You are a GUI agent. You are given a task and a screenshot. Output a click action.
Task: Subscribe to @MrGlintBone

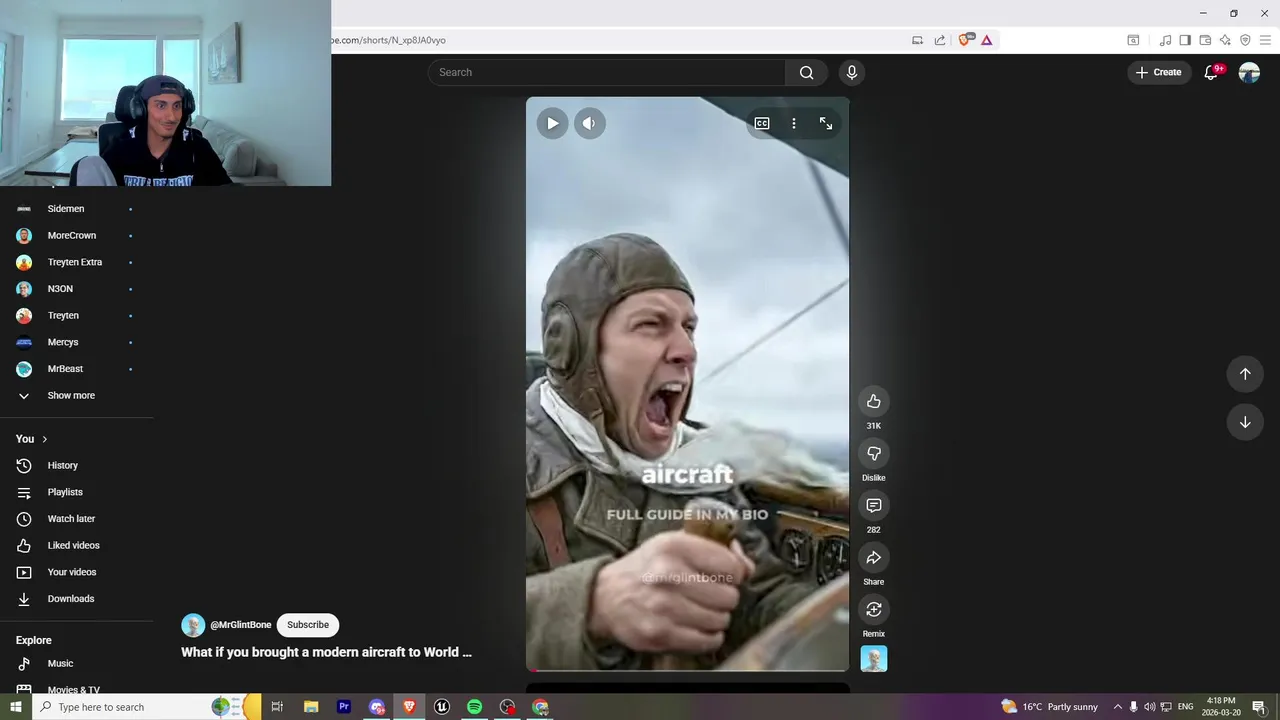(308, 625)
